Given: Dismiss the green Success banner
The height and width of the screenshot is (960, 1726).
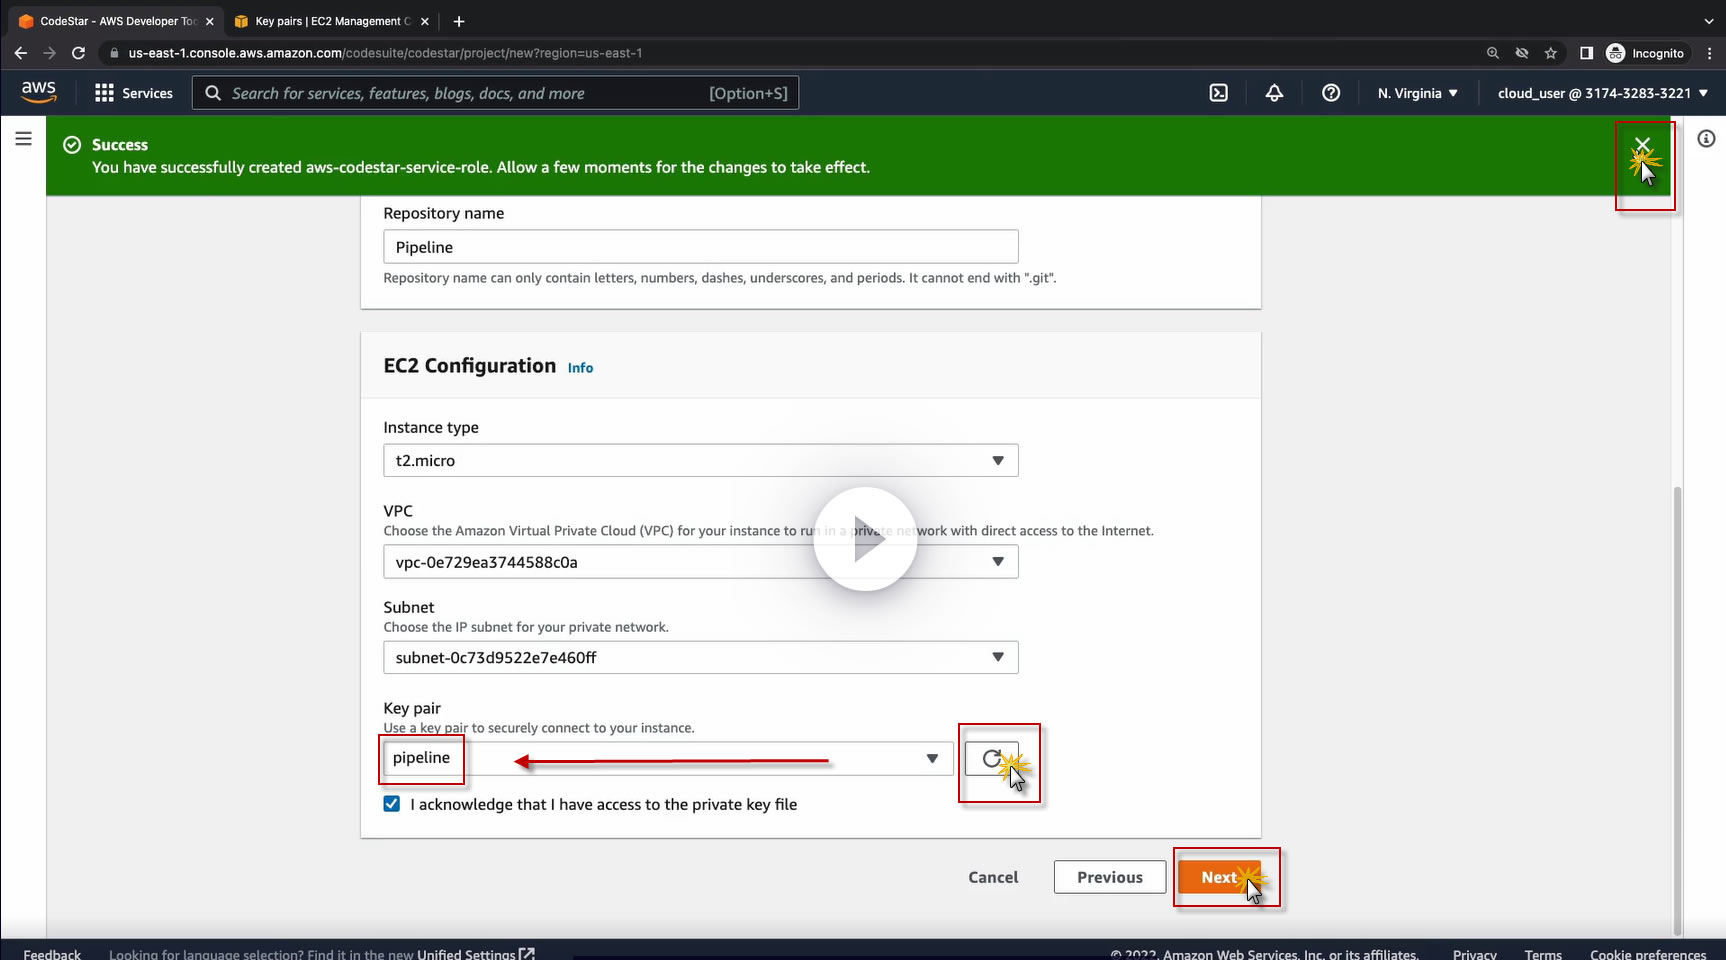Looking at the screenshot, I should pos(1642,145).
